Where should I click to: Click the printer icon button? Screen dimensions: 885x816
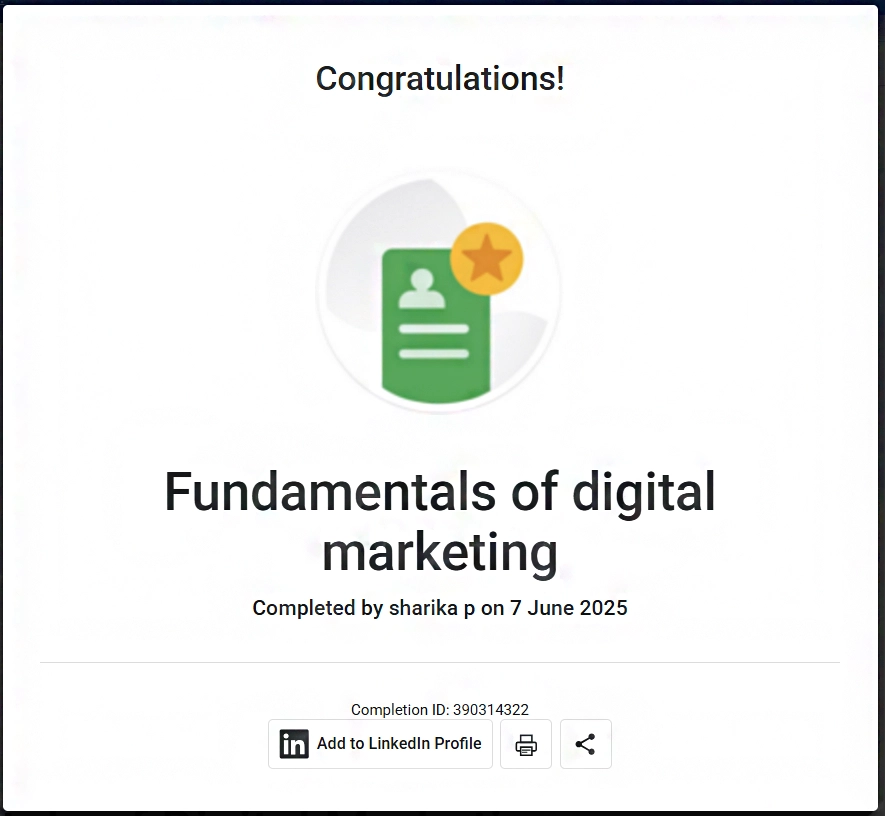coord(526,744)
